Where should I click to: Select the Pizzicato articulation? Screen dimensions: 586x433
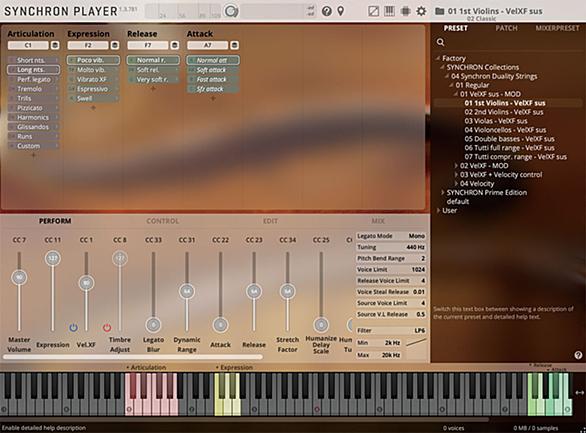33,108
